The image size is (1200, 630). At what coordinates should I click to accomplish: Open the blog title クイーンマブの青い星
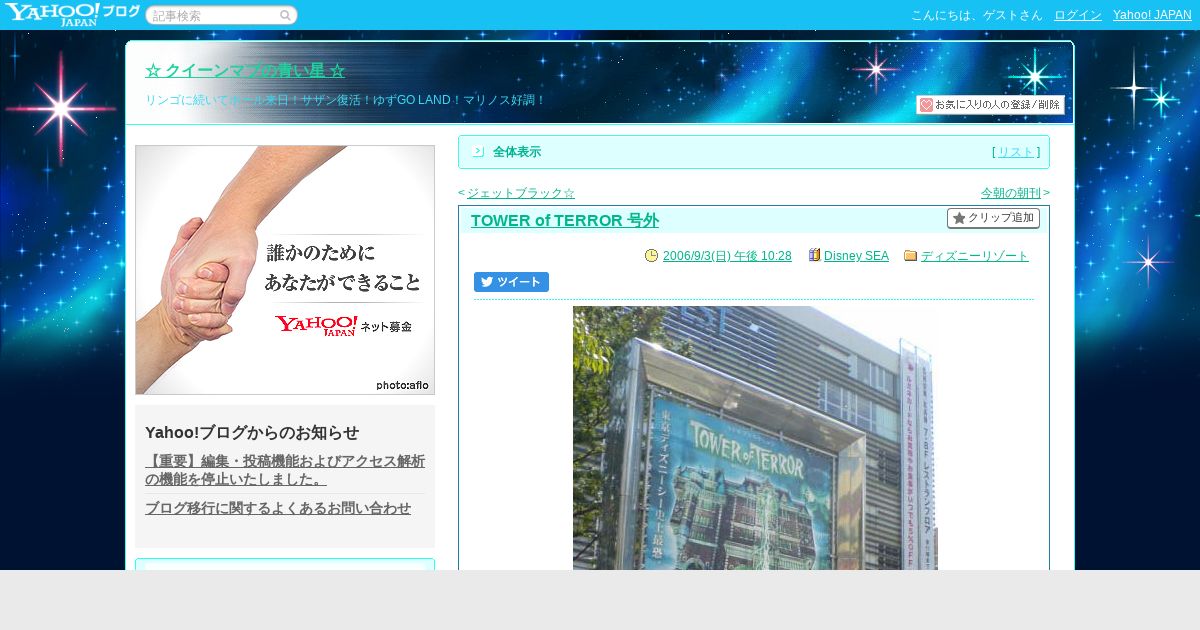[x=245, y=71]
